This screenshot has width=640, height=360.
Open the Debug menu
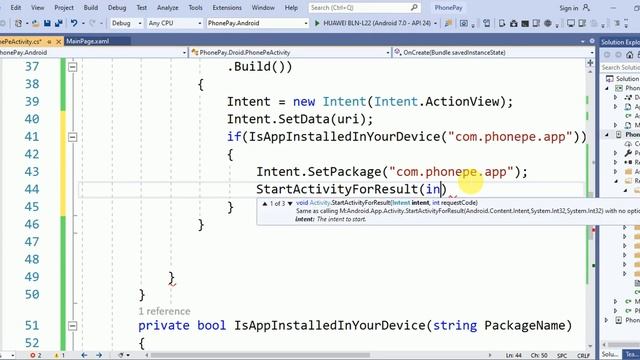(x=117, y=7)
